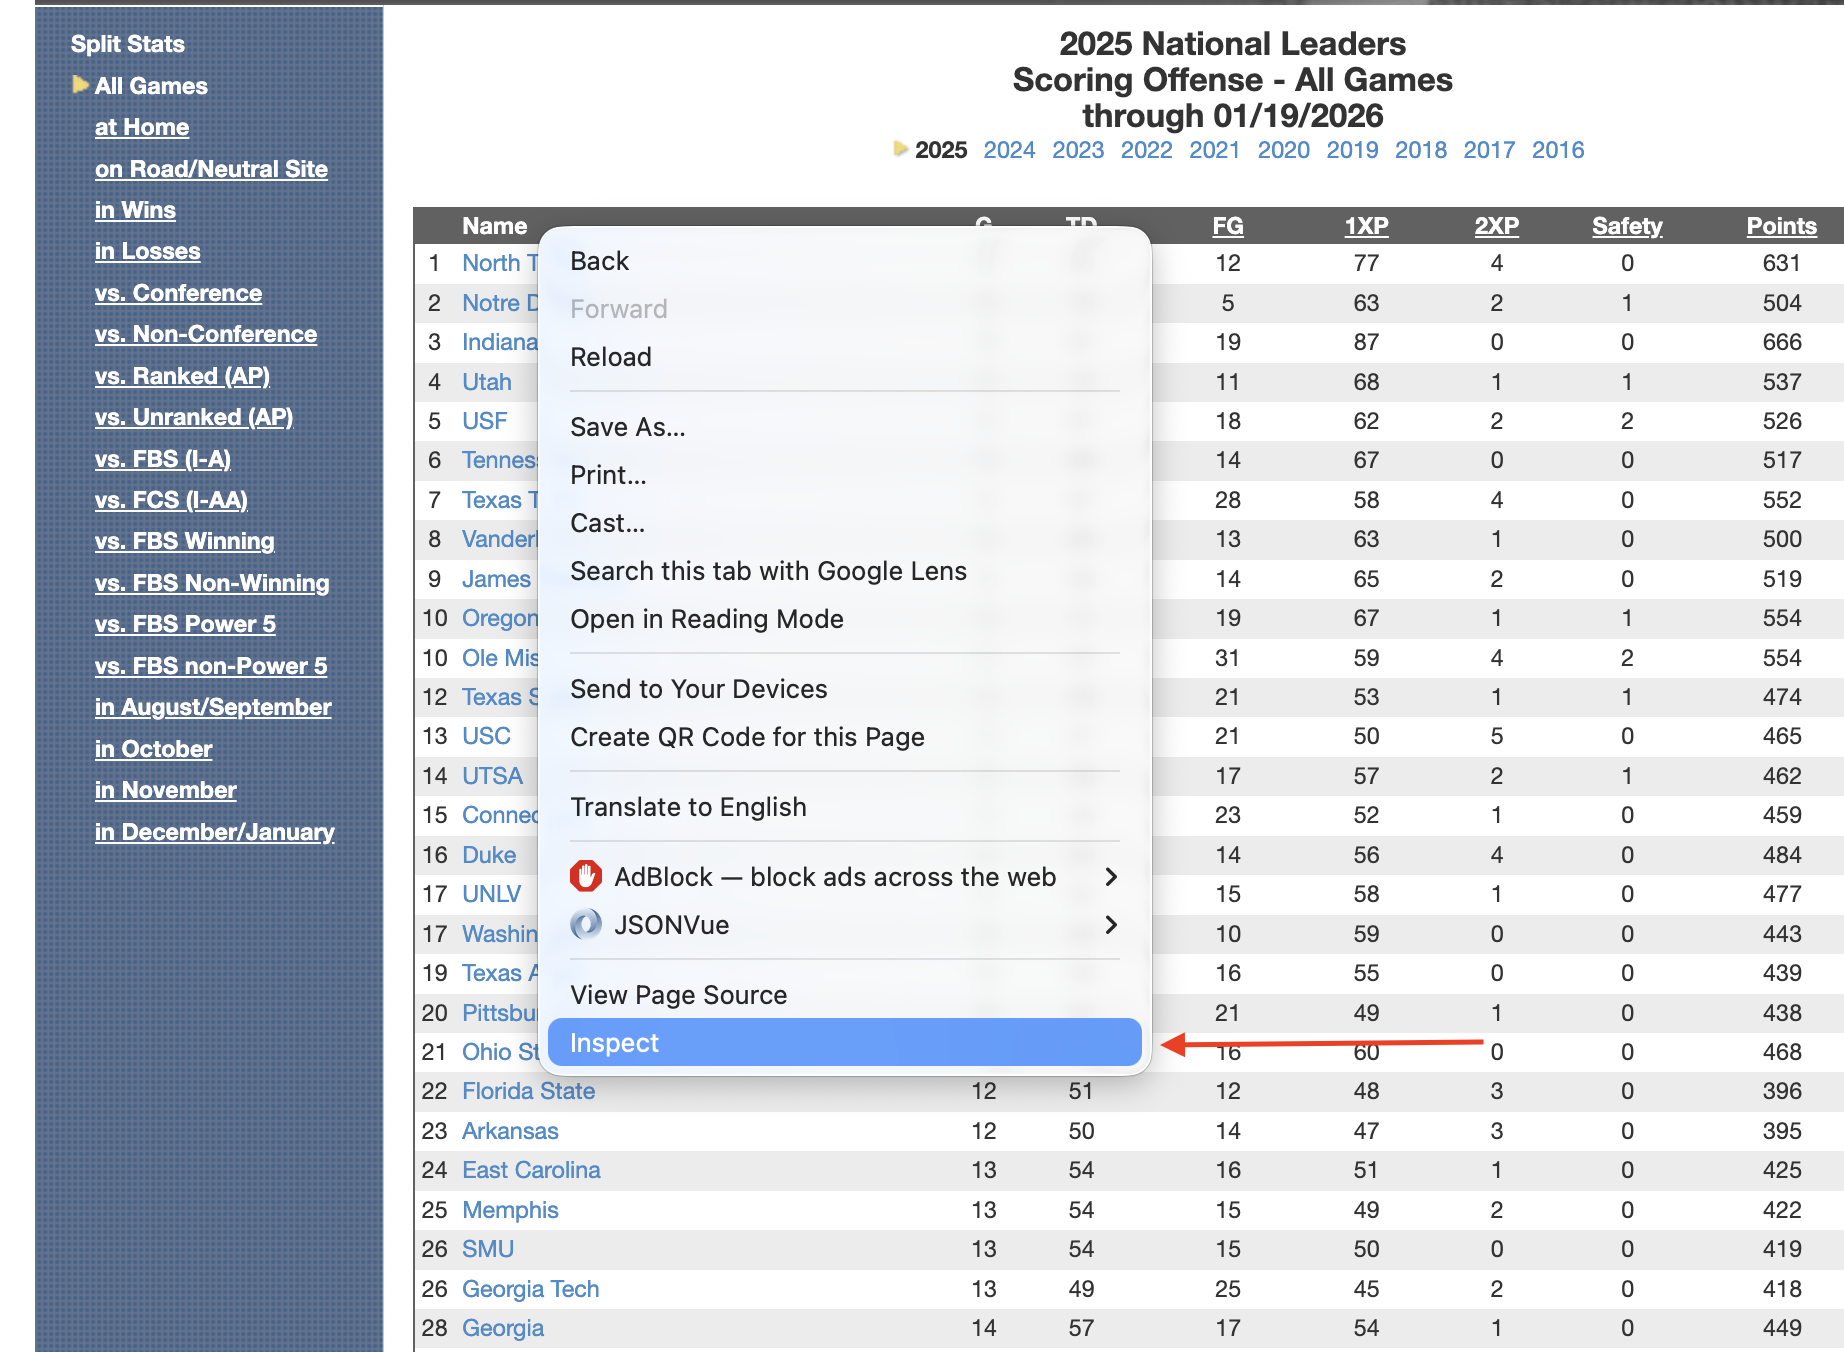Sort by the Safety column header

click(1626, 226)
